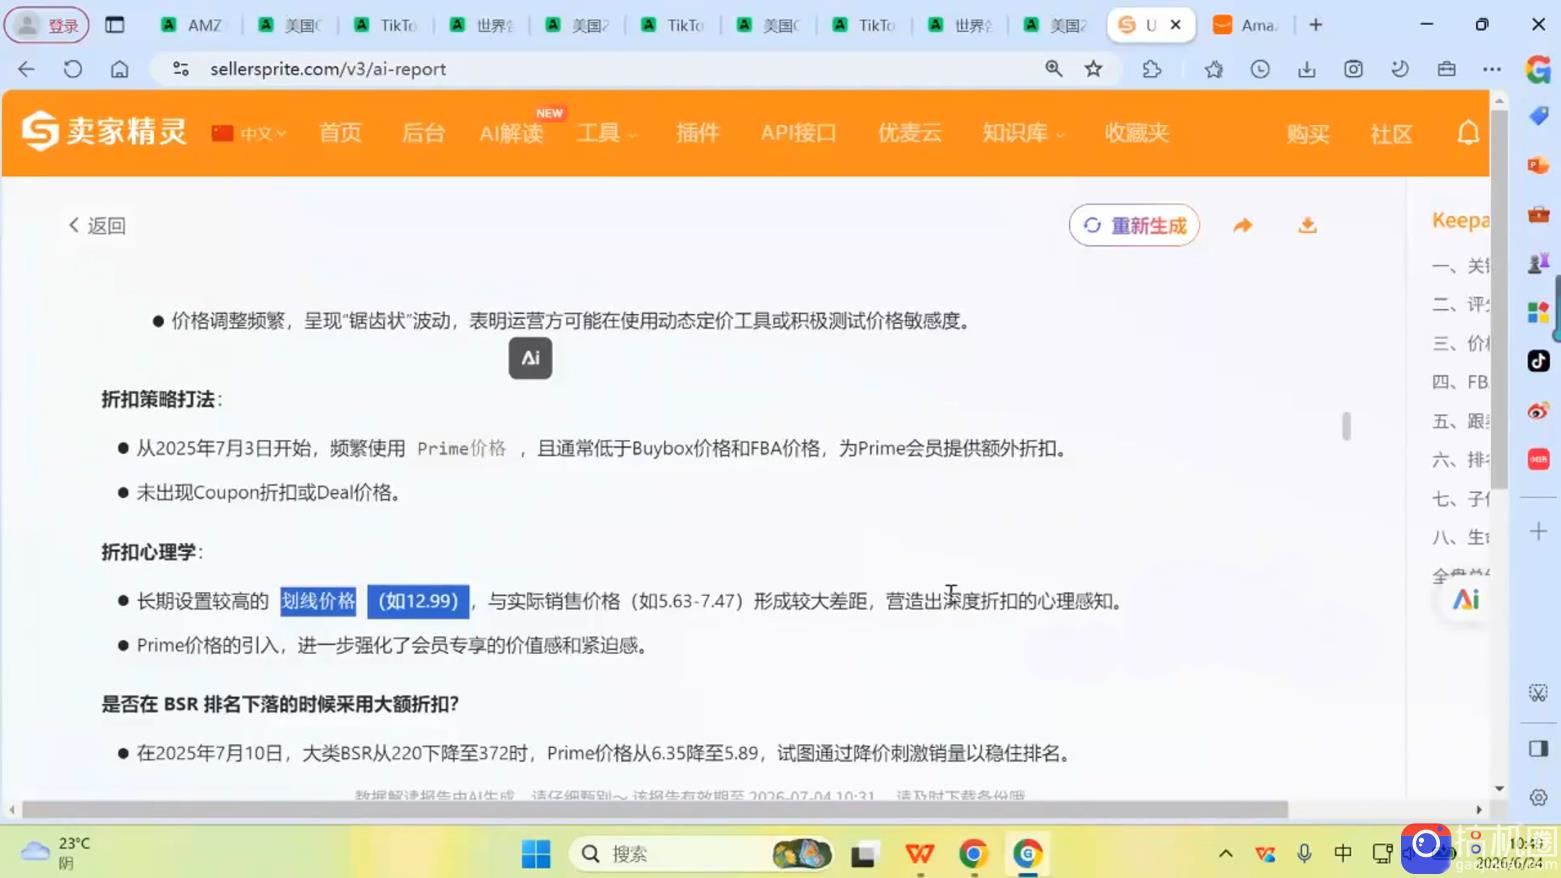Open the 后台 navigation item
This screenshot has height=878, width=1561.
(x=423, y=133)
